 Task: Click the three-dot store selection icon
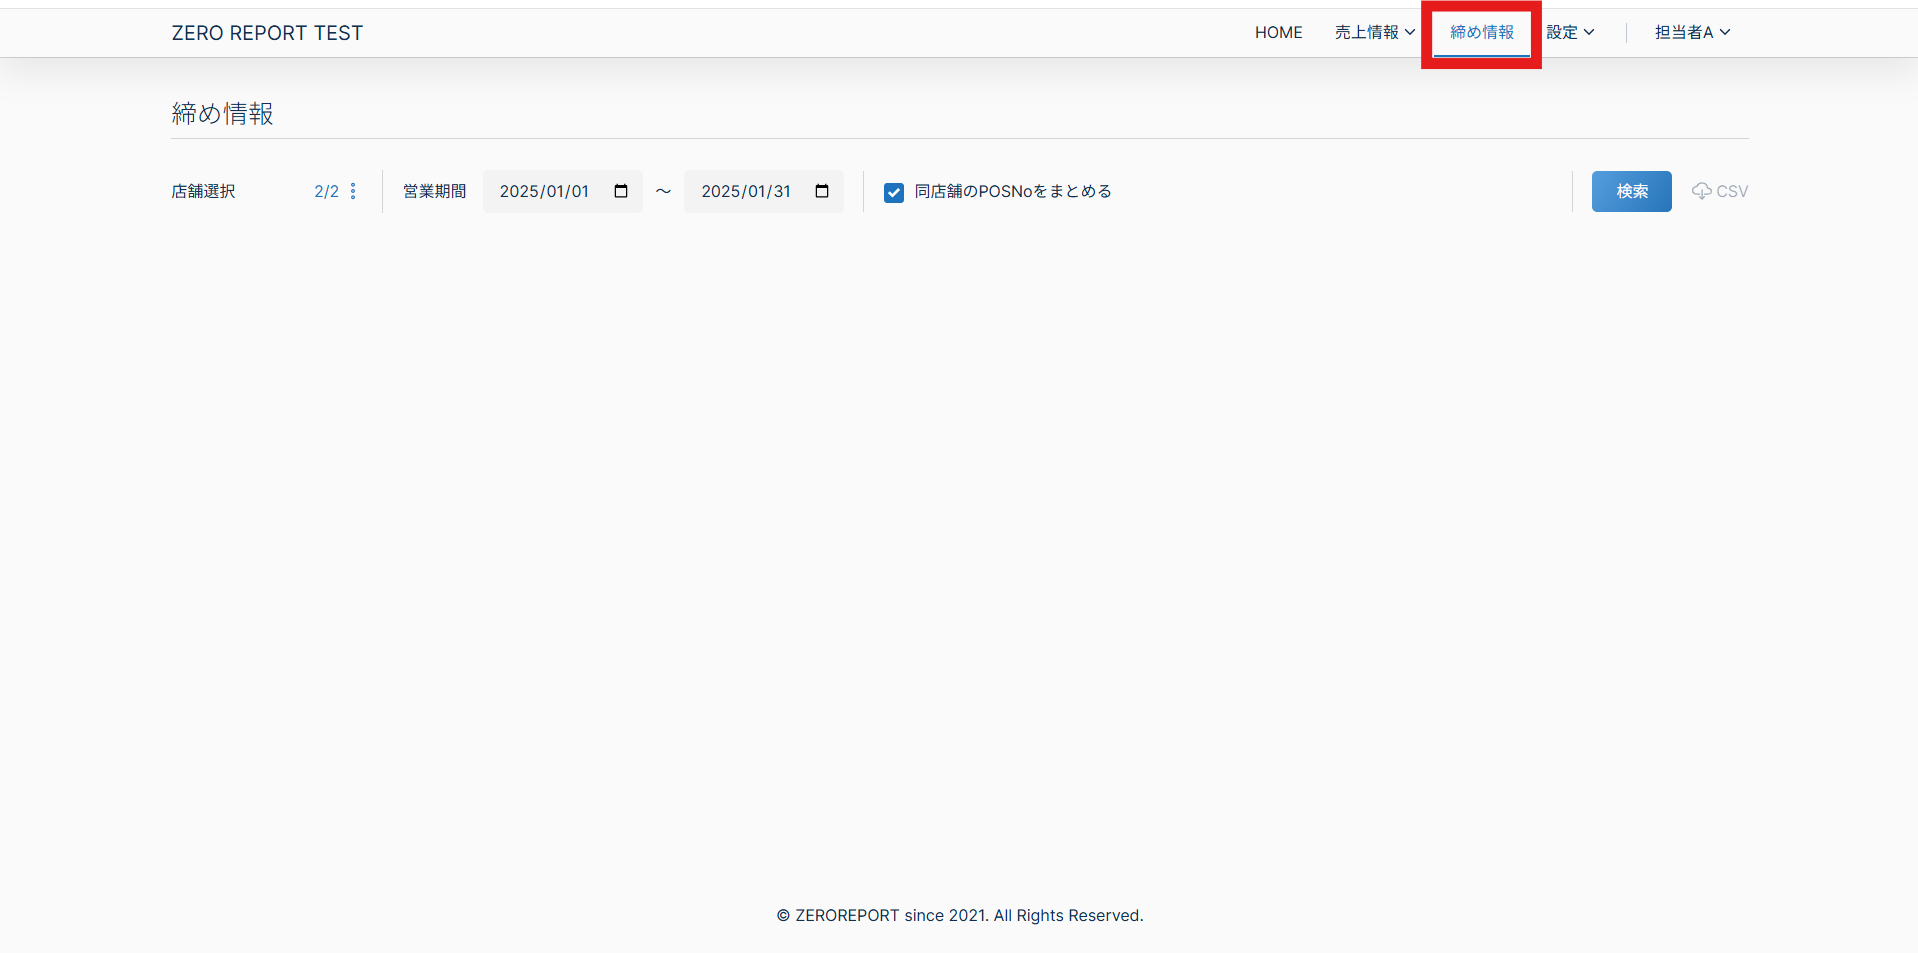[353, 191]
